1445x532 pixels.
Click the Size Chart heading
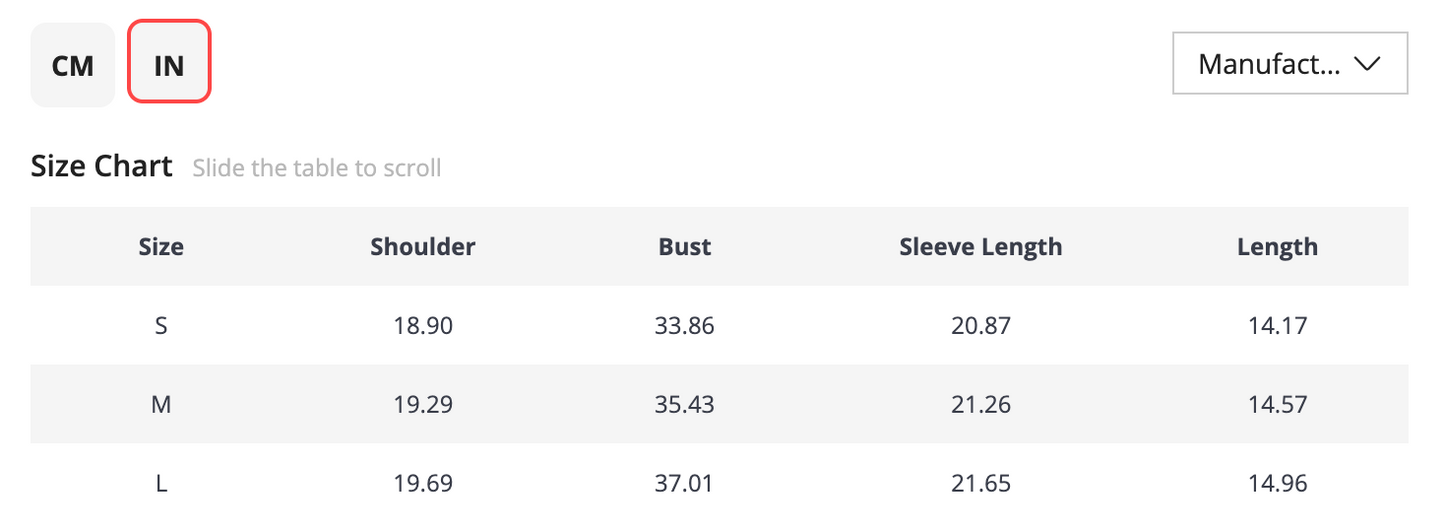[x=102, y=166]
